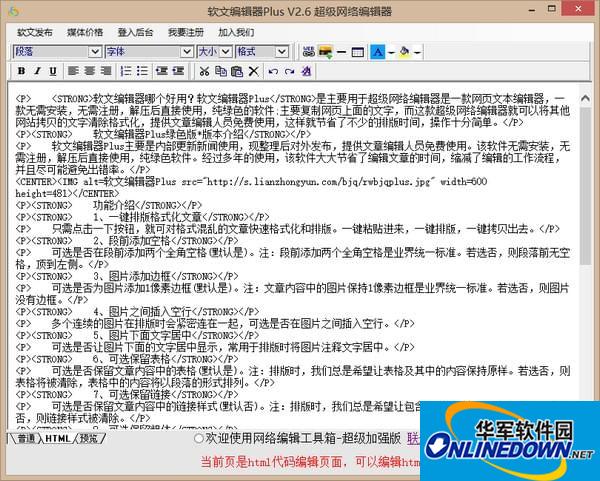Click scrollbar up arrow
Image resolution: width=600 pixels, height=481 pixels.
(x=585, y=98)
